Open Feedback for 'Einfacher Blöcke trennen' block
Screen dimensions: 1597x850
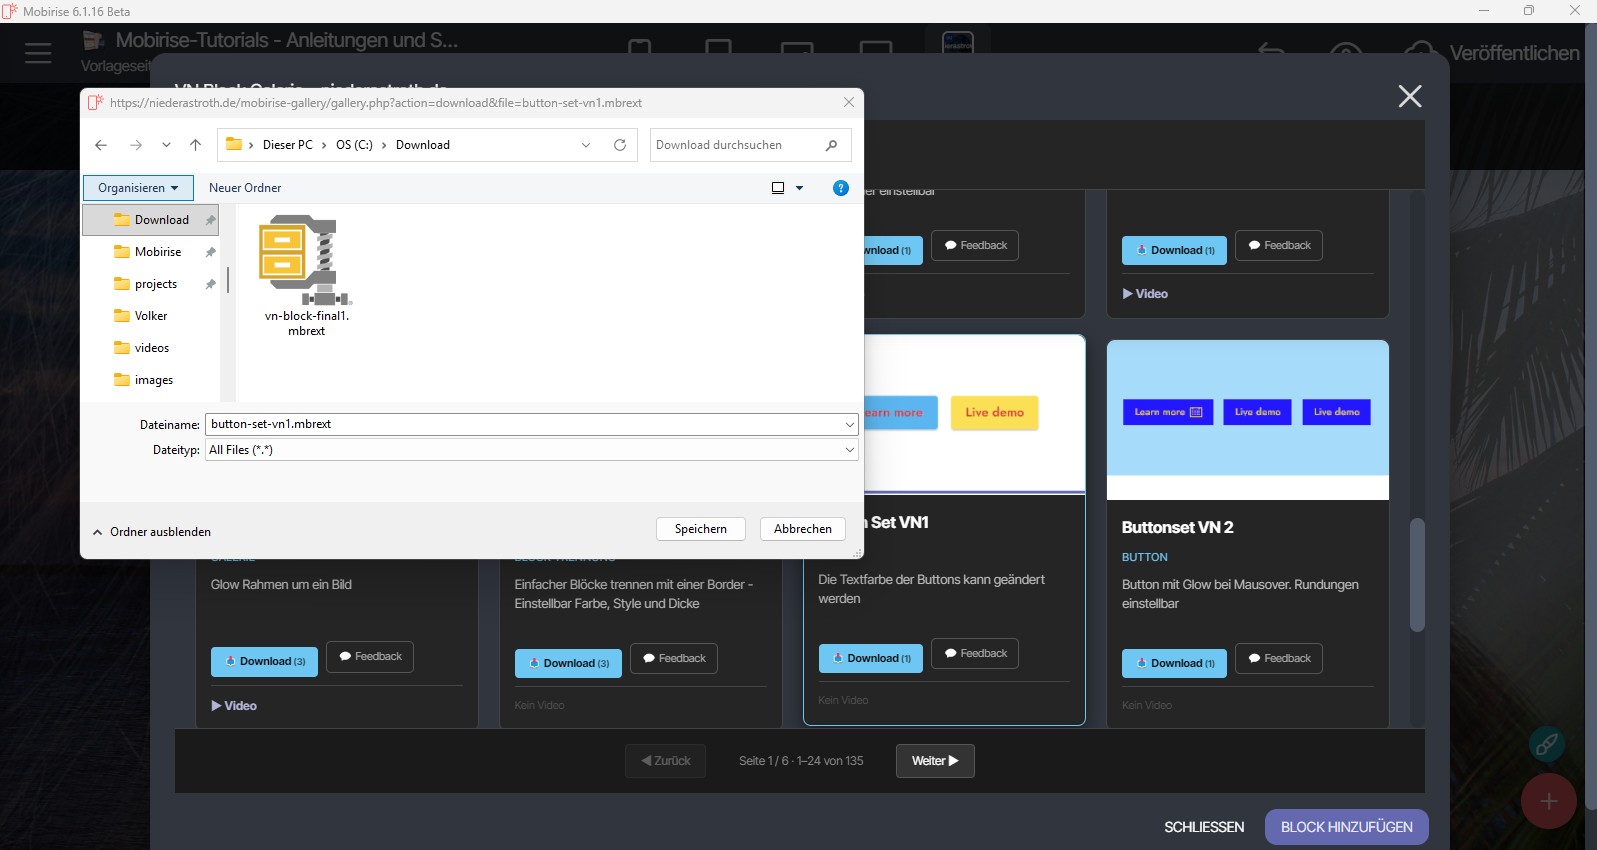tap(674, 659)
